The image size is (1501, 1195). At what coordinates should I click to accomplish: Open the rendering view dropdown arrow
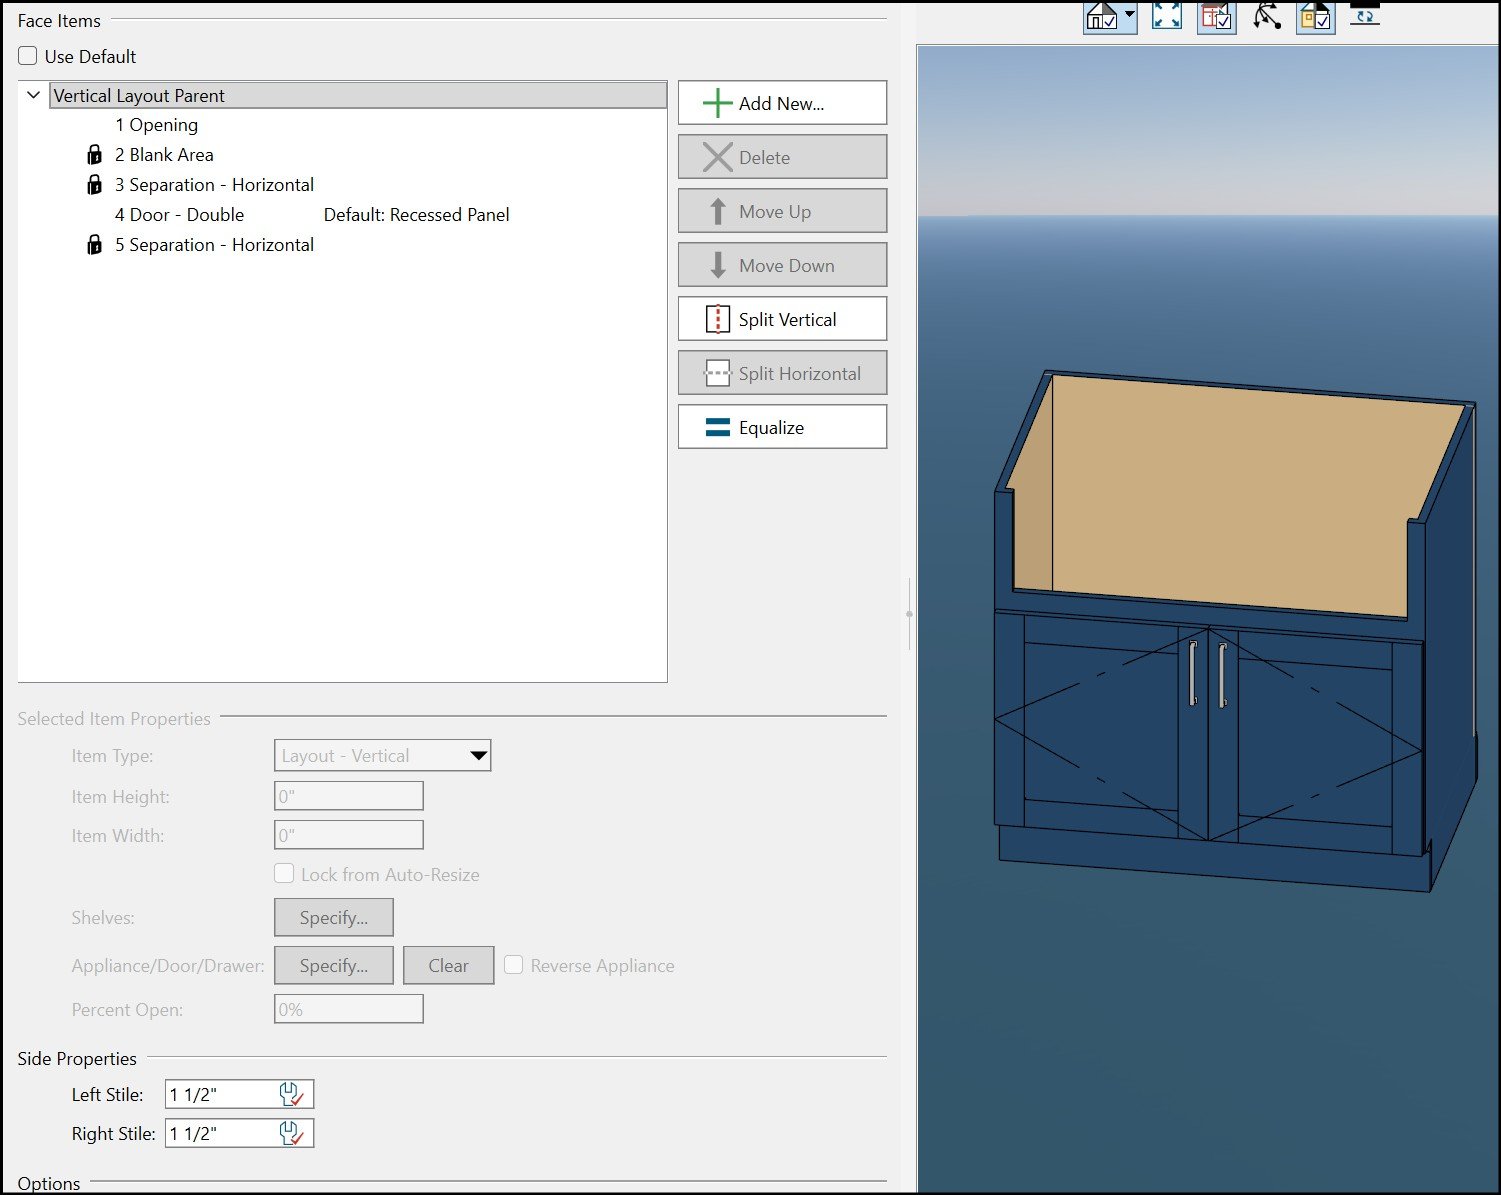[x=1129, y=15]
